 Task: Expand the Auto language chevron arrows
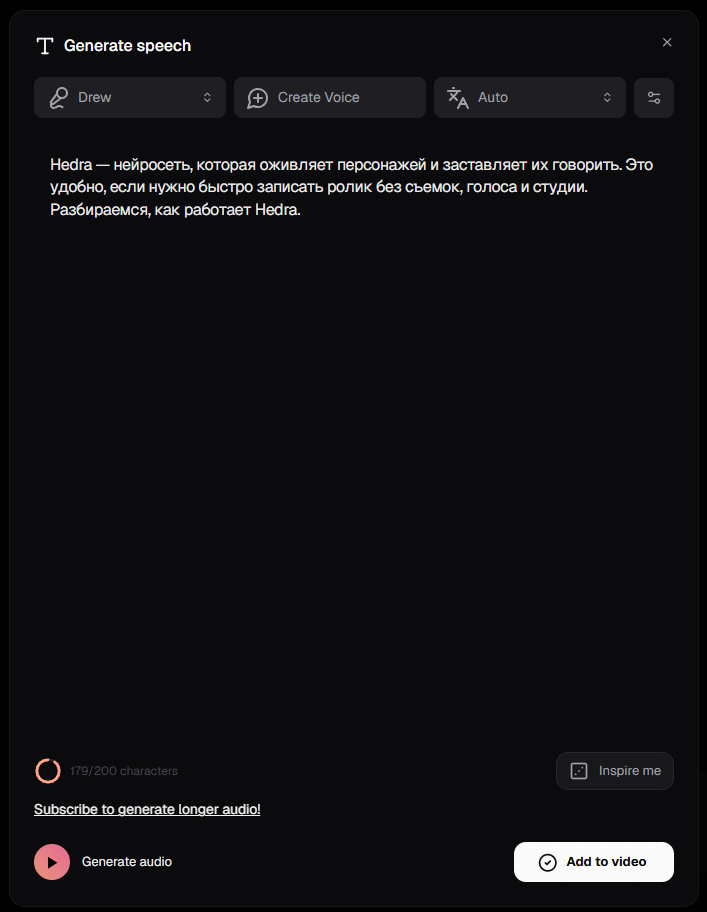pyautogui.click(x=607, y=98)
